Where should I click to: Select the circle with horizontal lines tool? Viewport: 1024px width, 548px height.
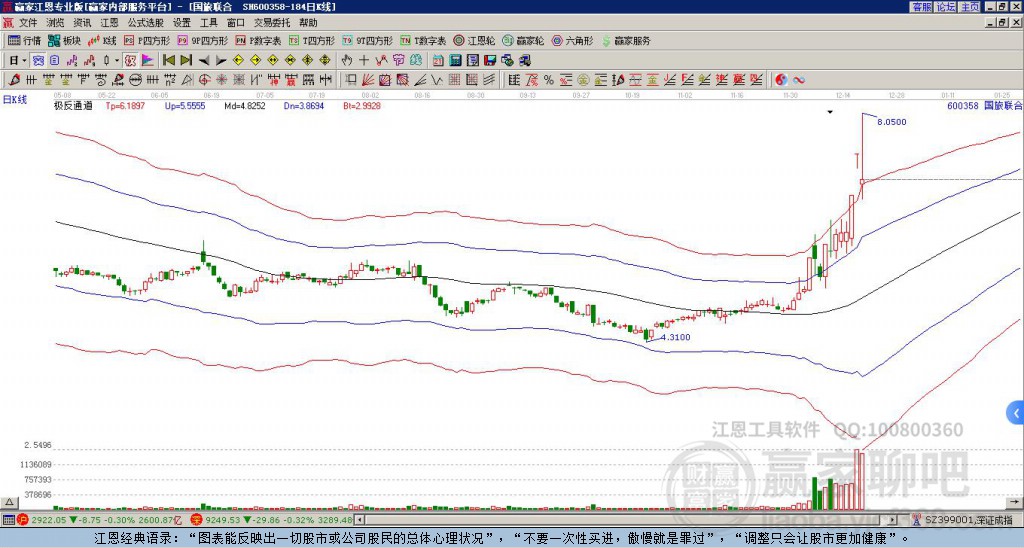[x=135, y=80]
